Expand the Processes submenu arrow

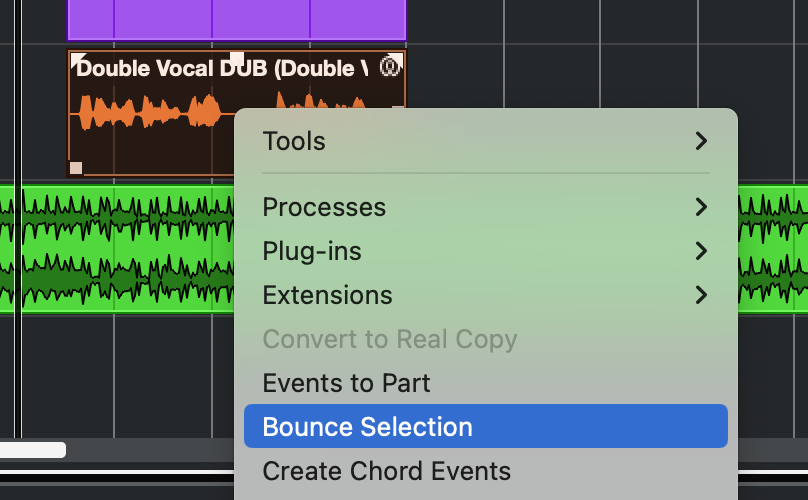(x=701, y=207)
